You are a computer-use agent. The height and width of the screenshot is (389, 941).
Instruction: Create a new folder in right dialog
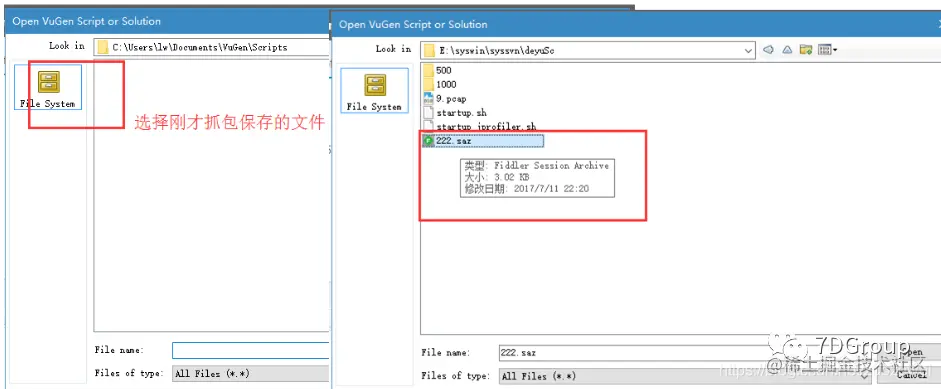point(806,50)
